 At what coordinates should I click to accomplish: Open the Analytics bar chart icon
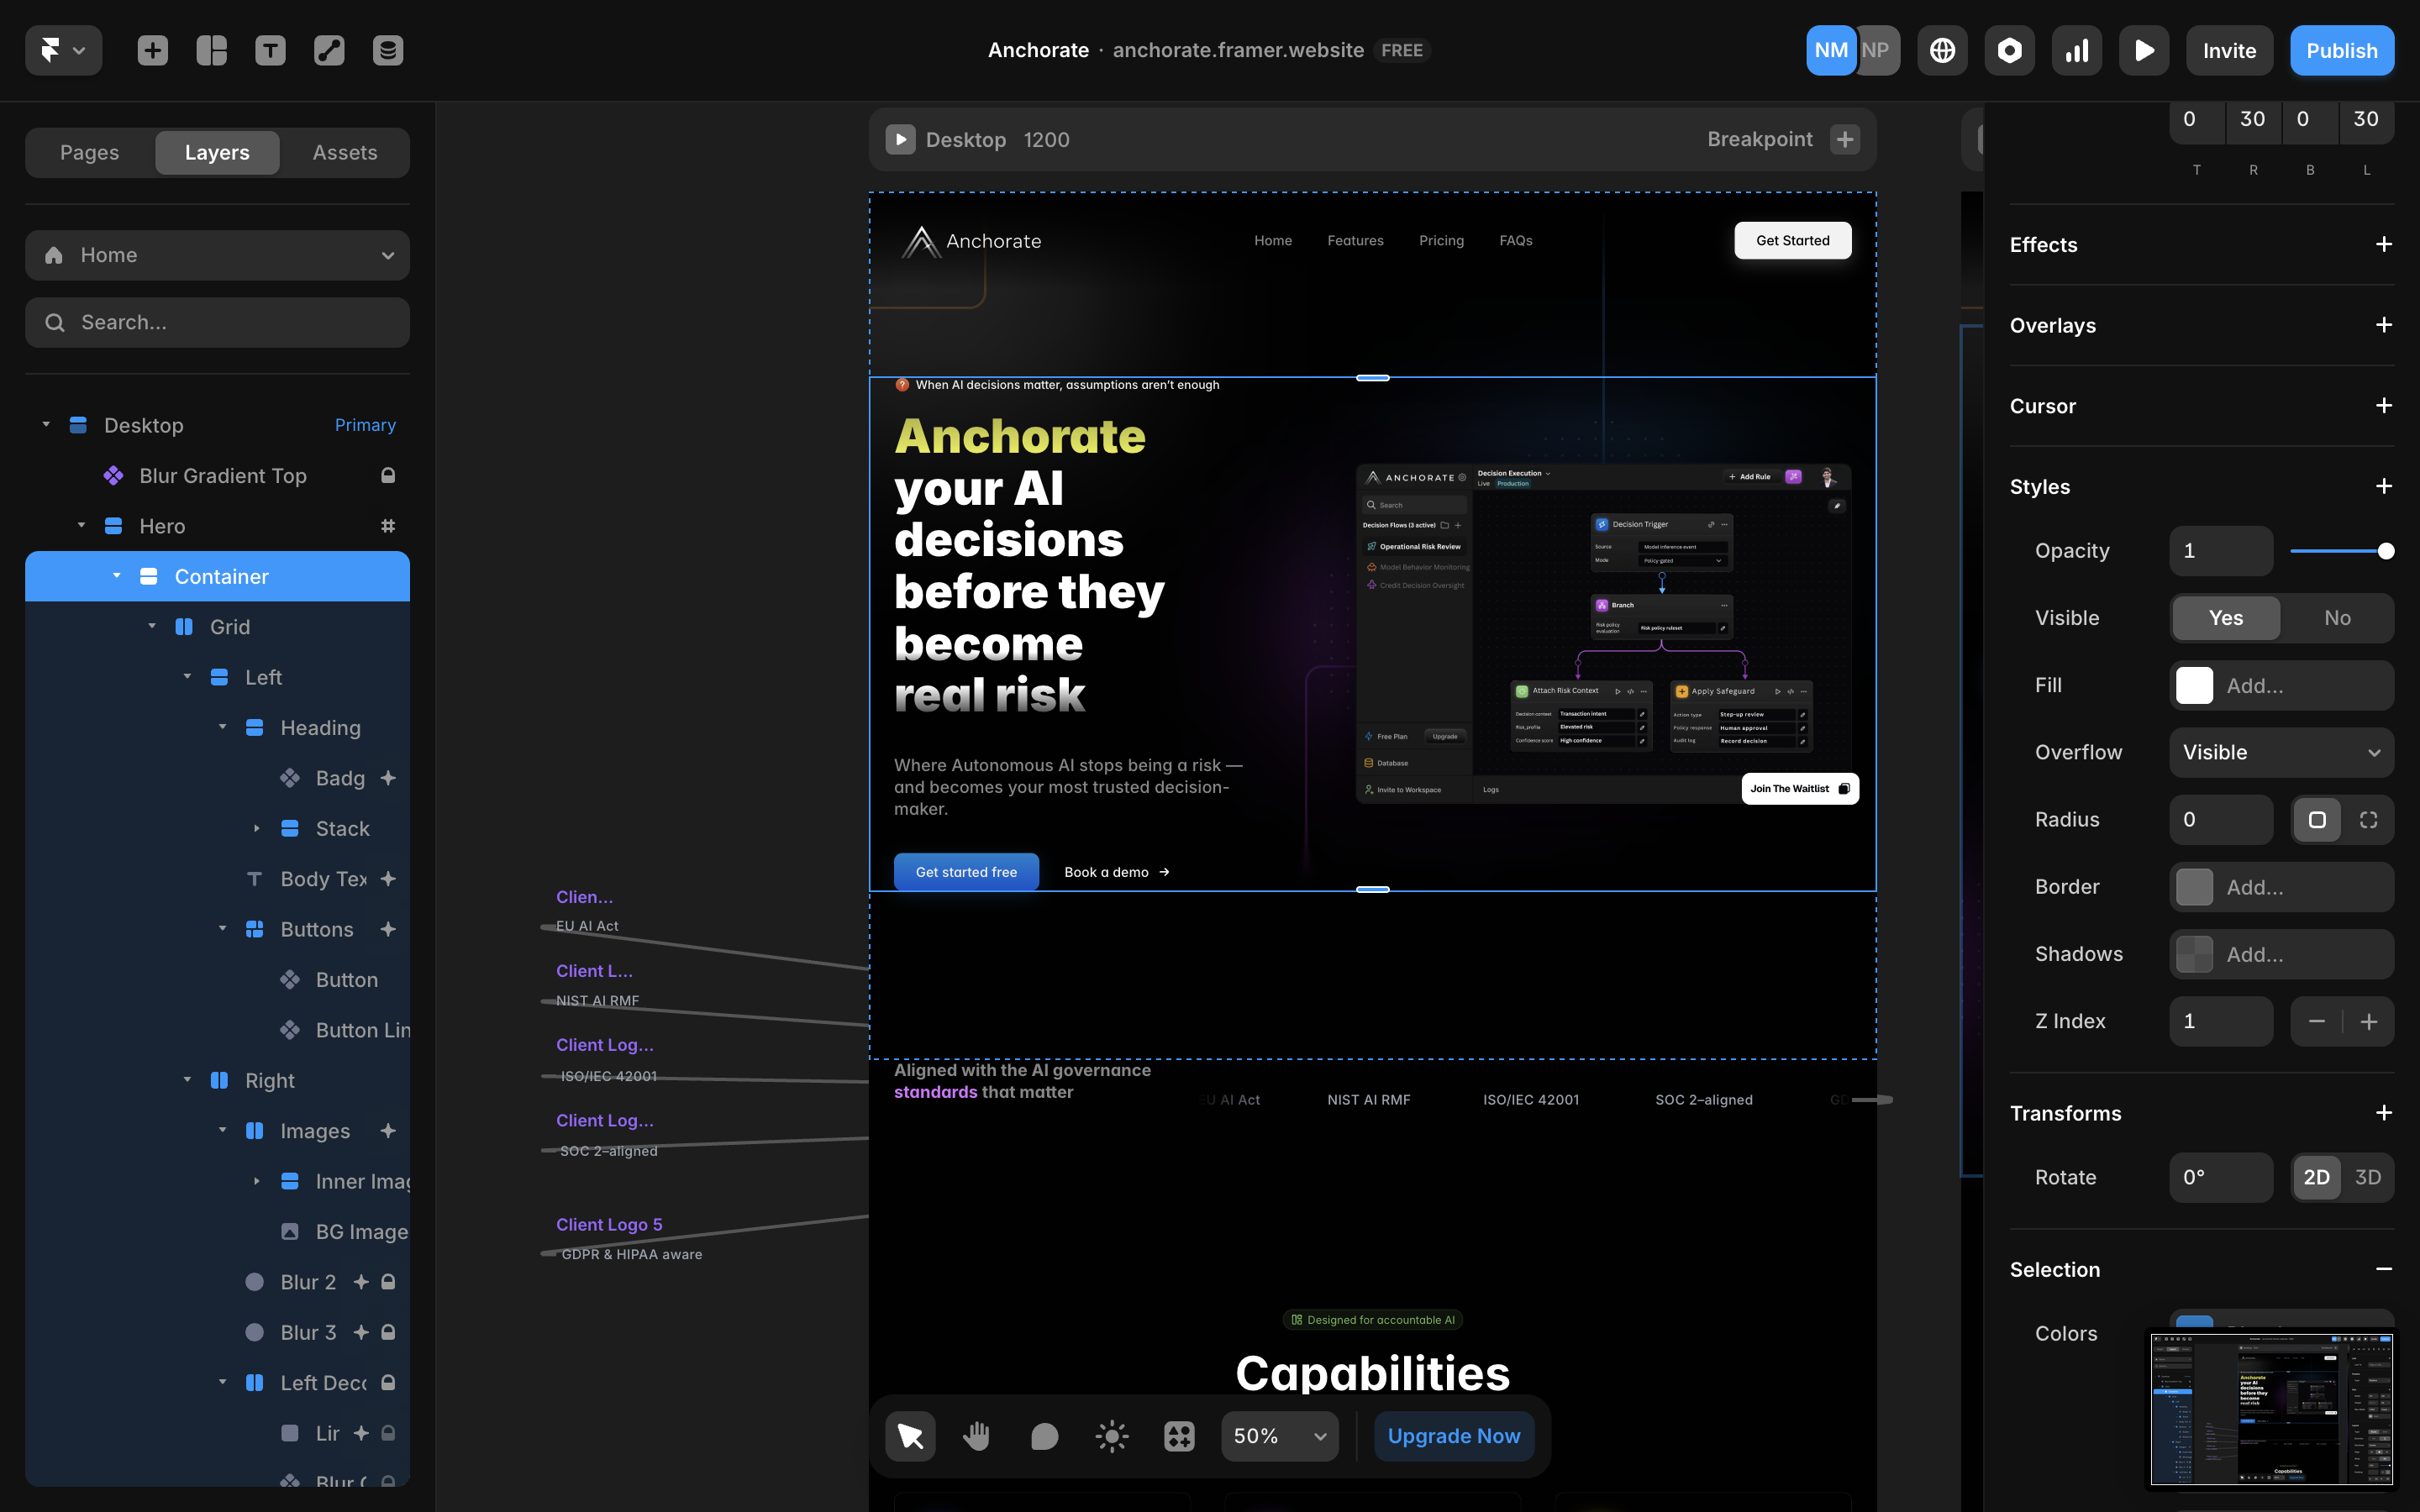coord(2077,50)
